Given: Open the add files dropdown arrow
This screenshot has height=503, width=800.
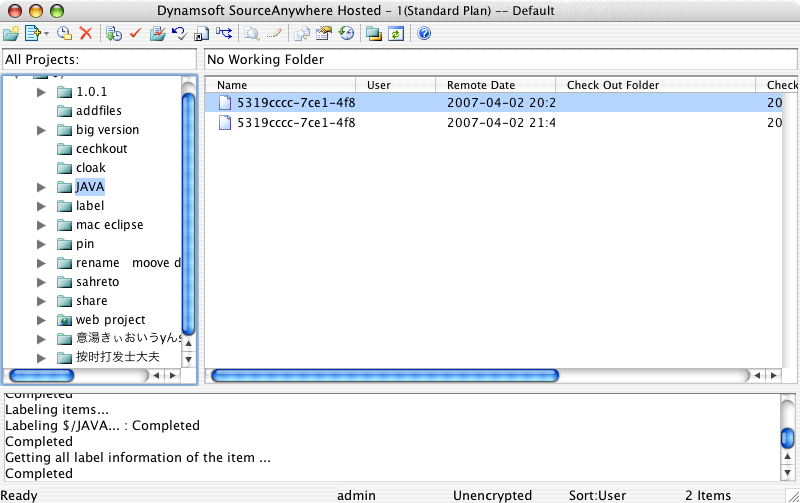Looking at the screenshot, I should [x=46, y=34].
